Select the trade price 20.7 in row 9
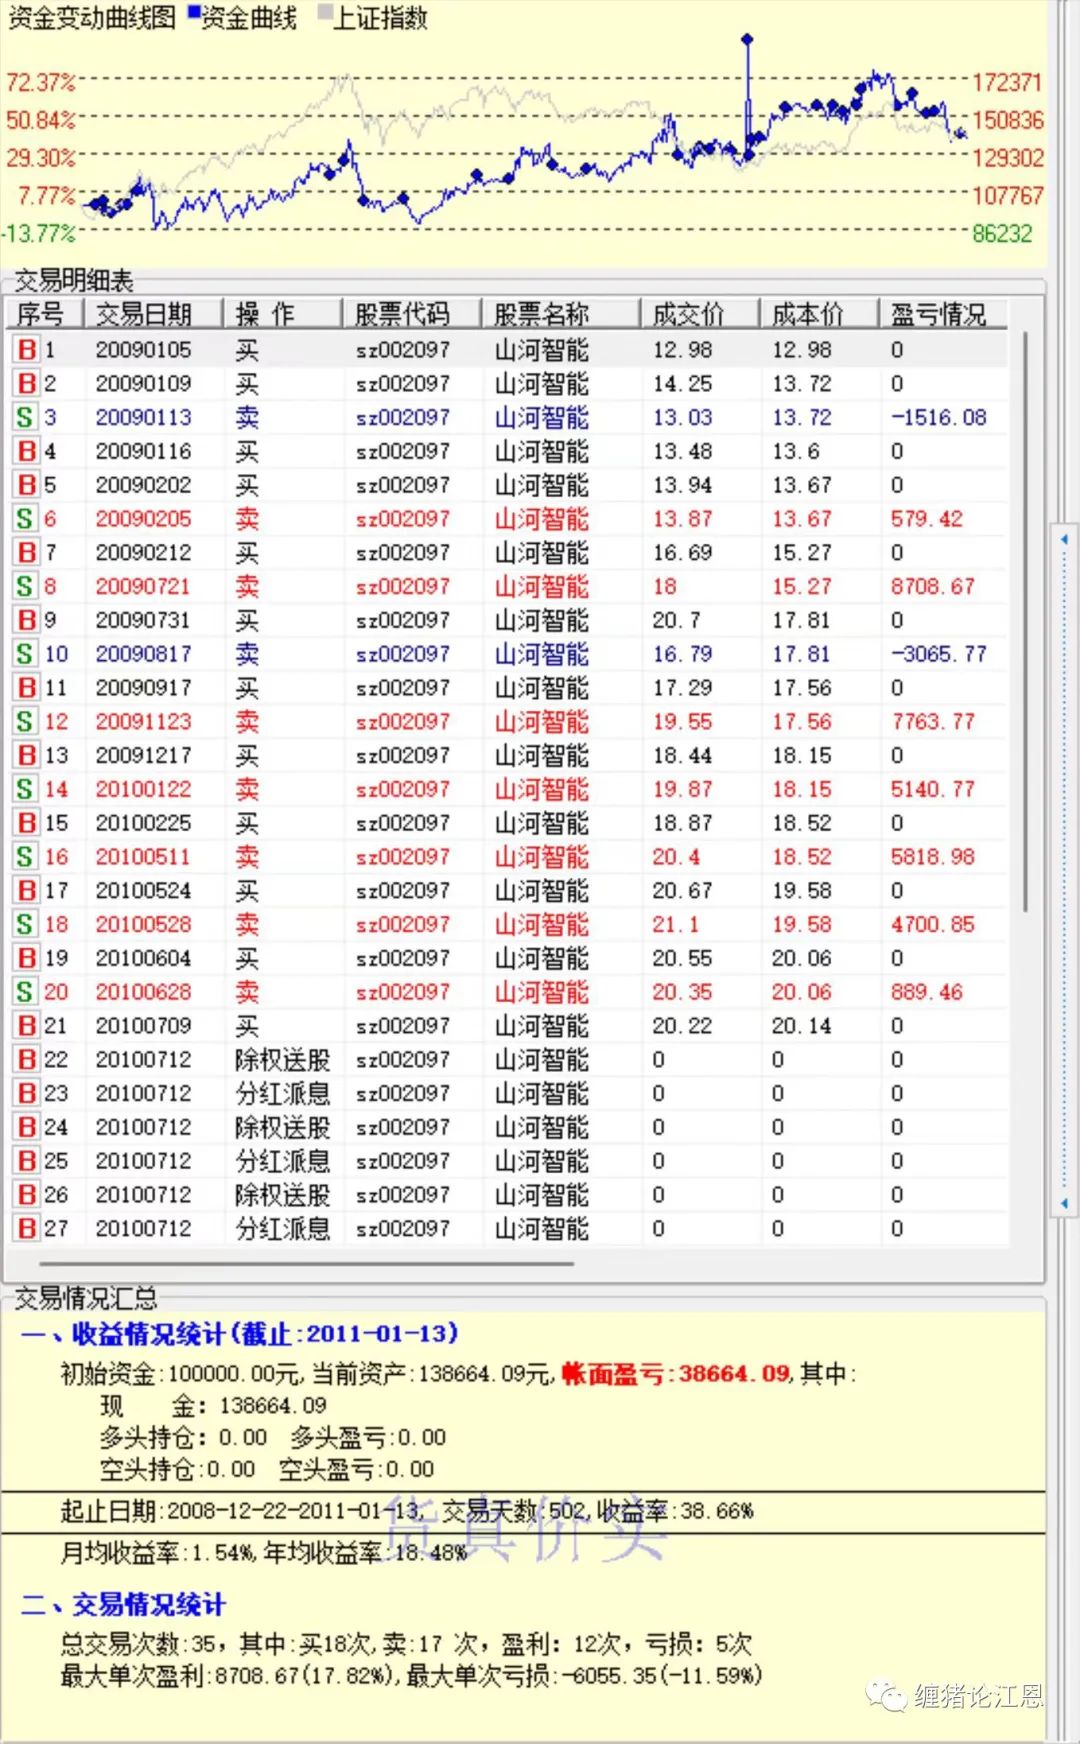 676,620
